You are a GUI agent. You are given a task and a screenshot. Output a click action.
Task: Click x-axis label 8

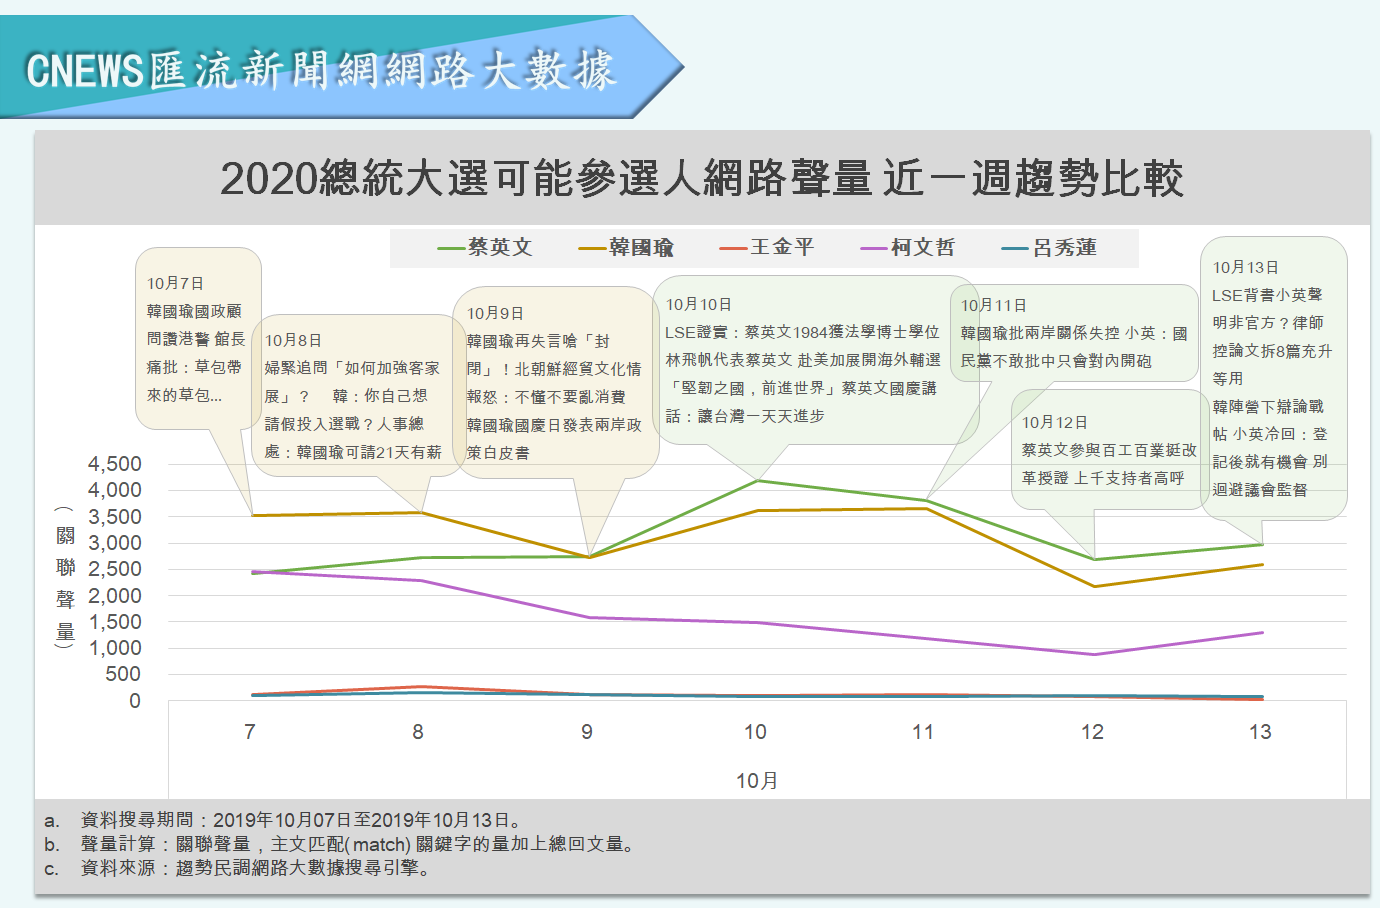pyautogui.click(x=418, y=732)
